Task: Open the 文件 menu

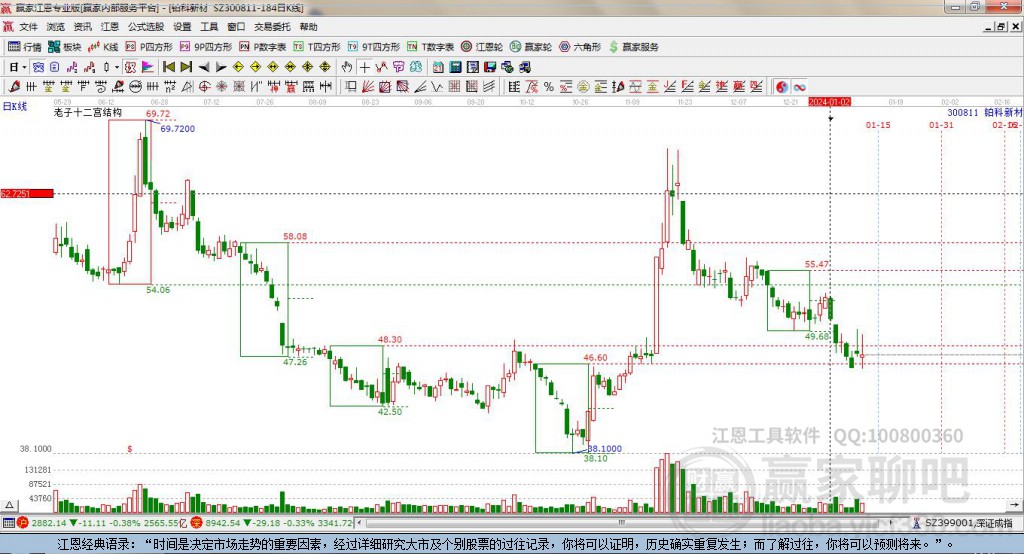Action: tap(28, 27)
